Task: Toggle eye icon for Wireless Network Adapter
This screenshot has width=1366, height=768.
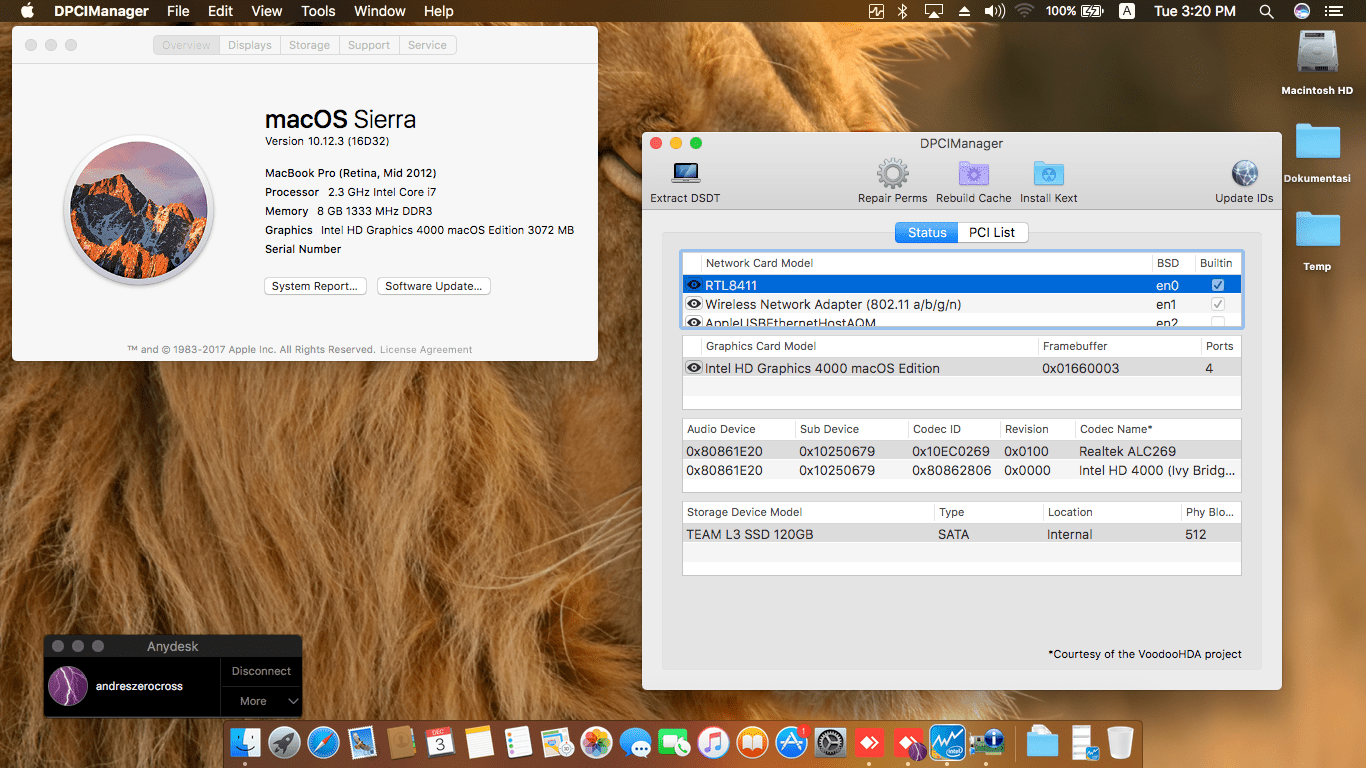Action: coord(693,304)
